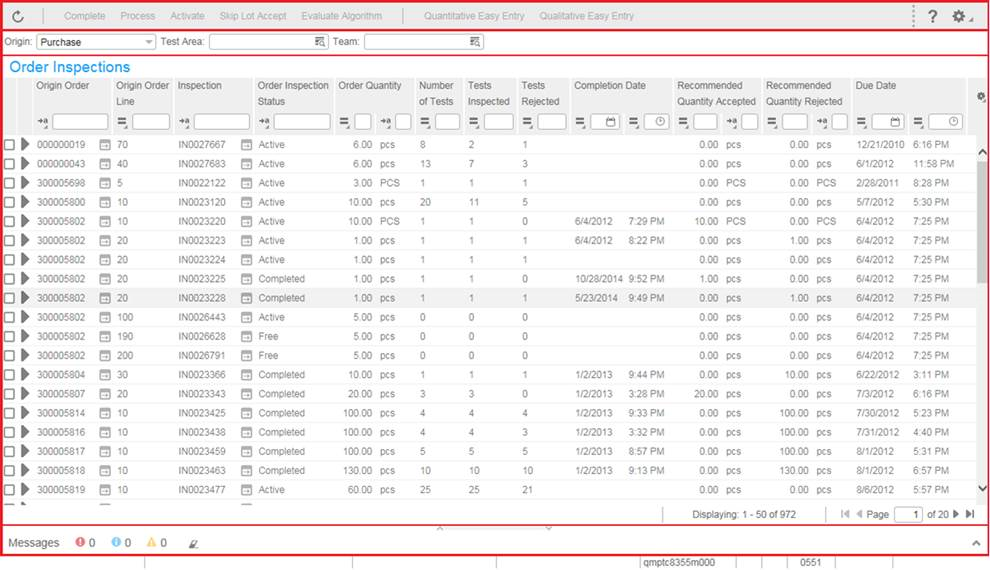Viewport: 990px width, 570px height.
Task: Open details icon for inspection IN0027667
Action: tap(246, 145)
